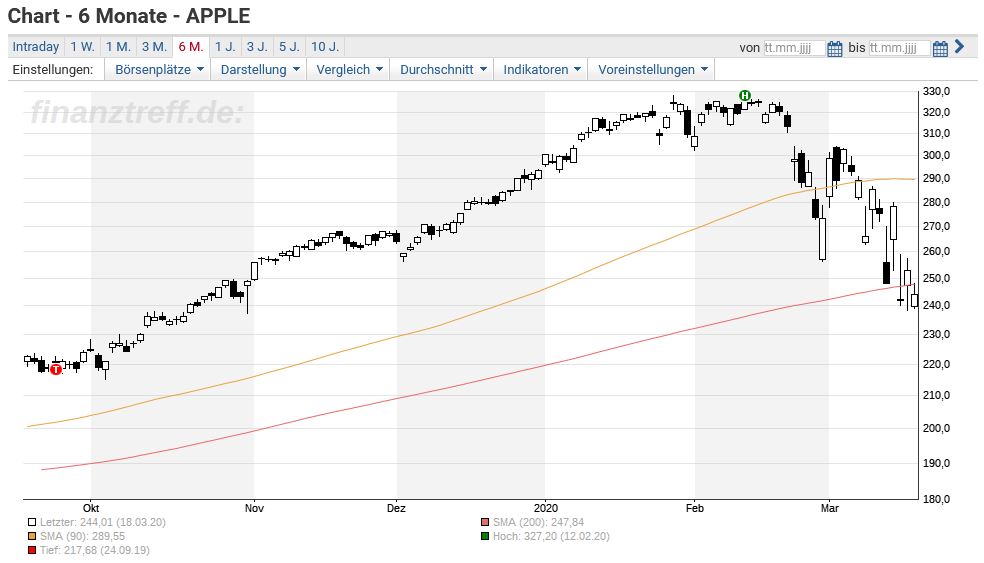Expand the Durchschnitt dropdown menu

pyautogui.click(x=442, y=70)
